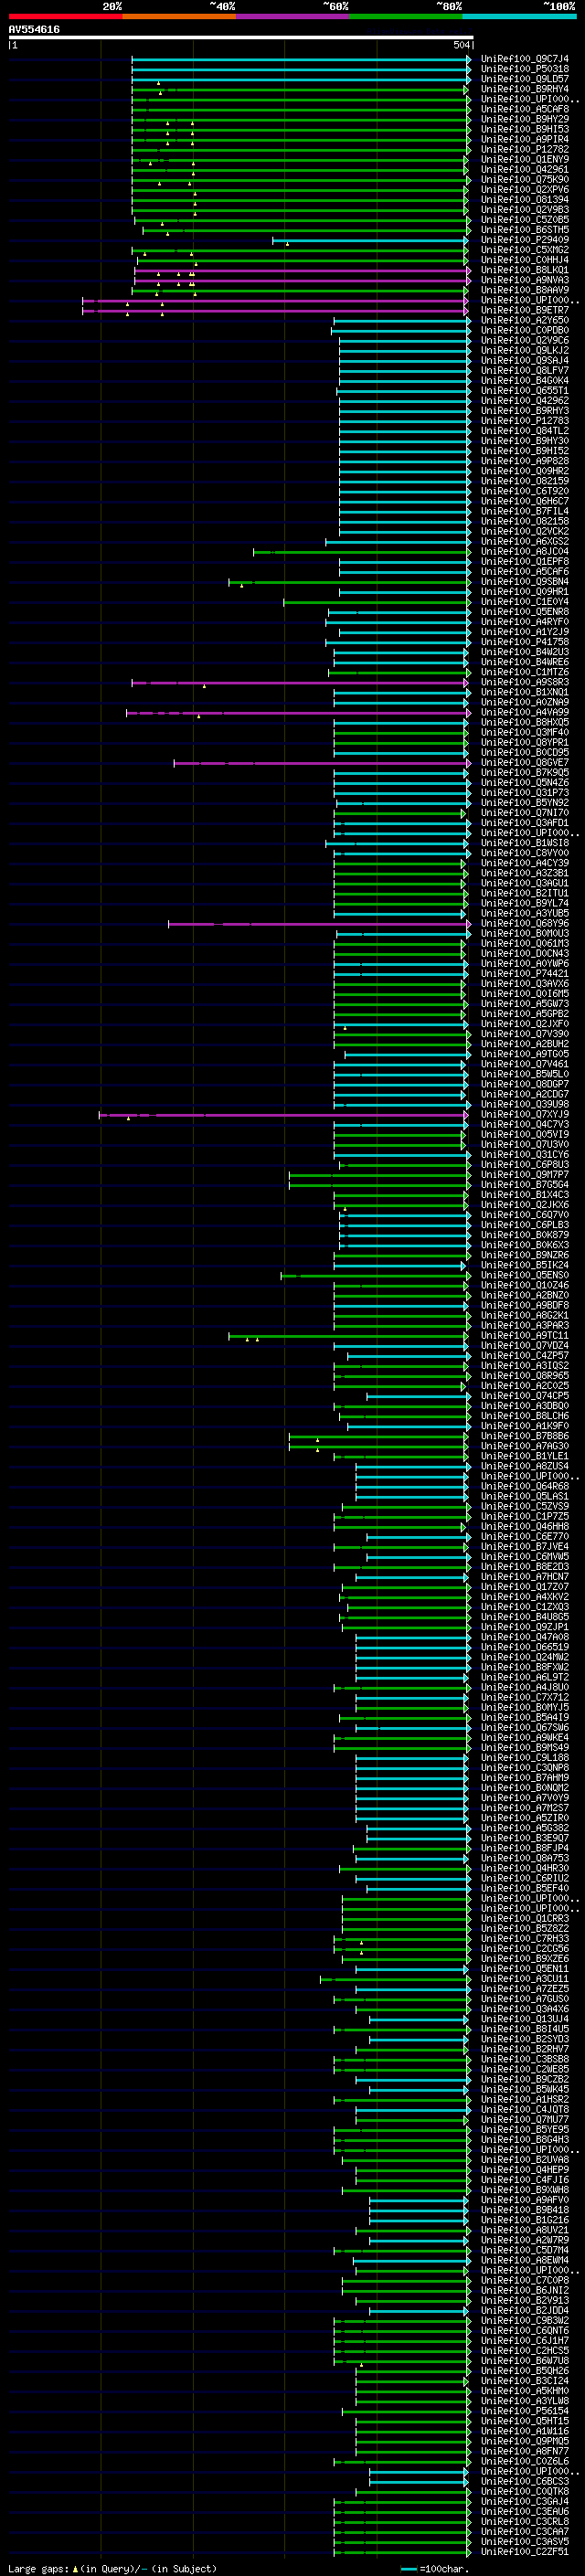Click purple alignment bar of UniRef100_B9ETR7
Viewport: 585px width, 2576px height.
(x=275, y=310)
